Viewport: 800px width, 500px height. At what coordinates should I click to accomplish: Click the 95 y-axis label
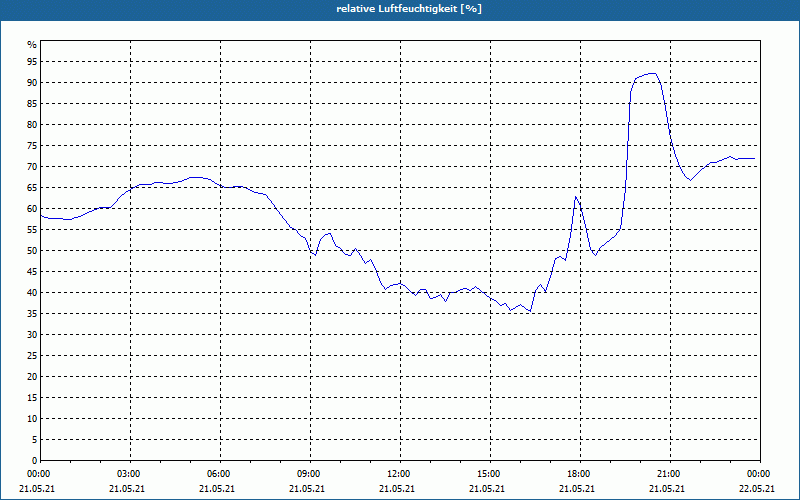coord(32,62)
